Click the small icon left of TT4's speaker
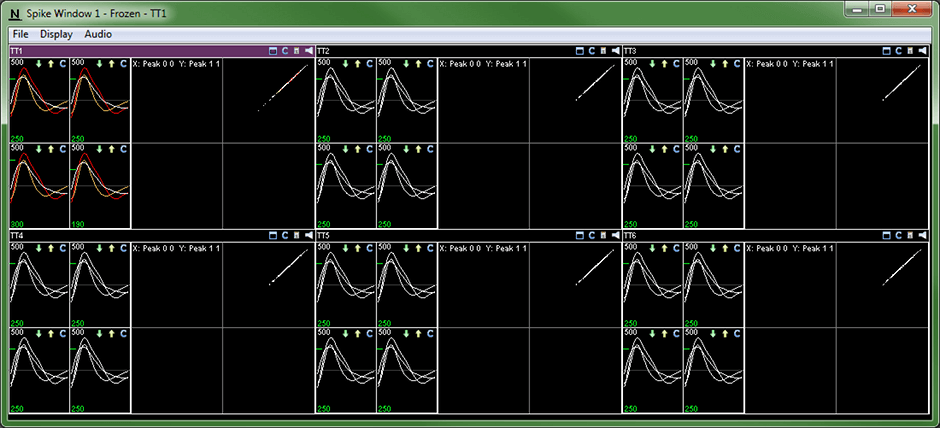940x428 pixels. coord(296,236)
